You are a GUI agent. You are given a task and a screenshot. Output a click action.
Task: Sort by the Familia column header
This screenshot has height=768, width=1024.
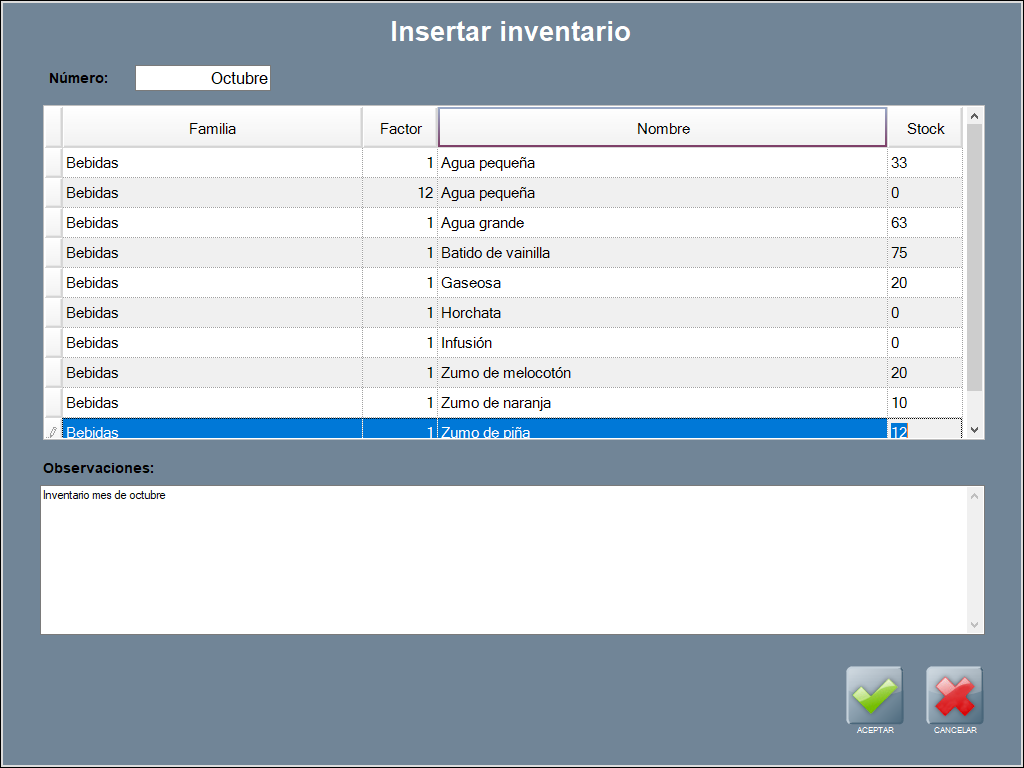pyautogui.click(x=212, y=128)
